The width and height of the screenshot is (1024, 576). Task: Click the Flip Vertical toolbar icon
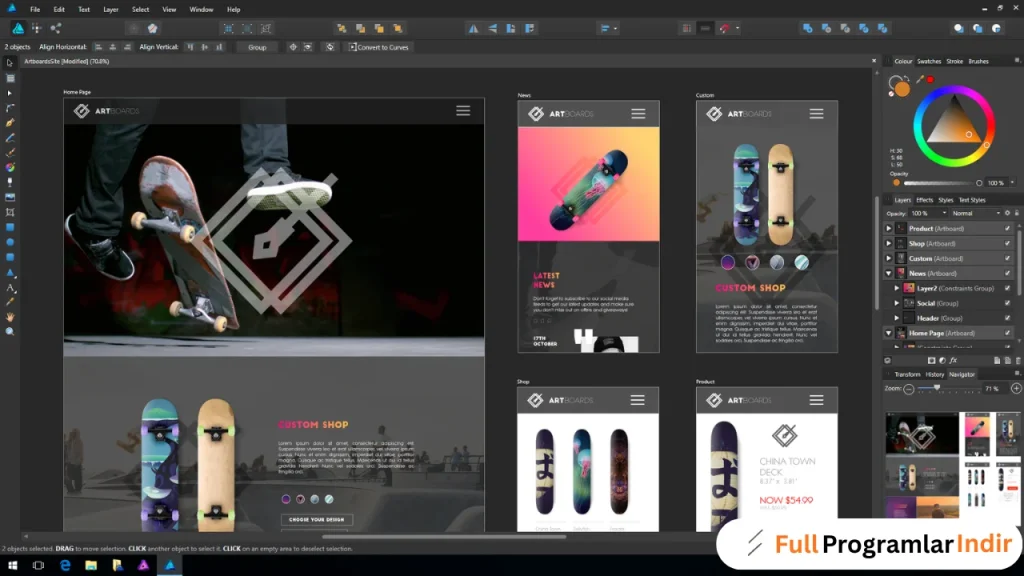click(x=492, y=29)
